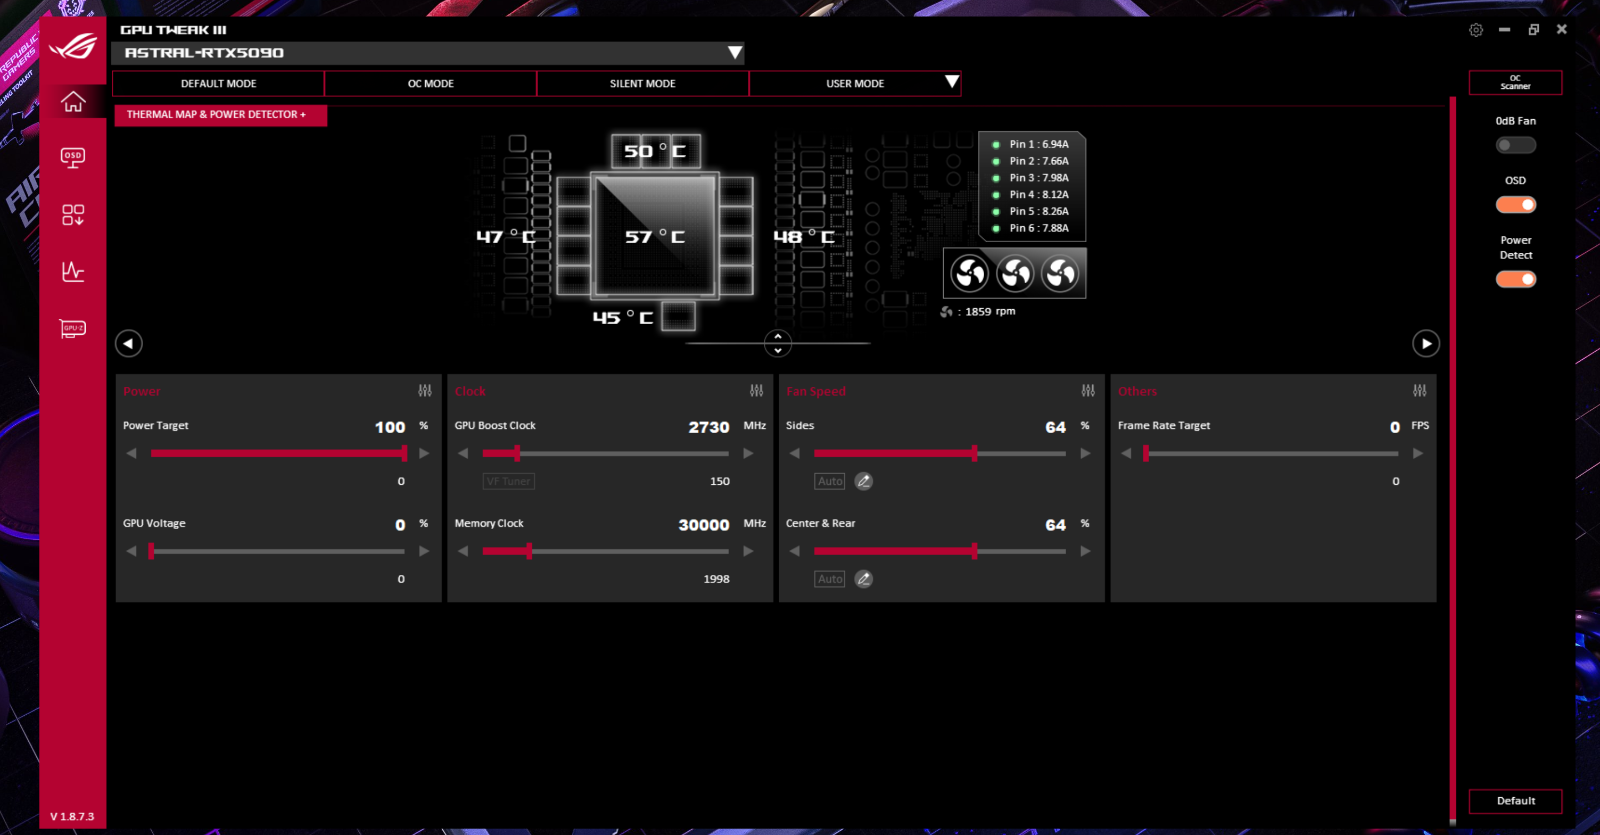The width and height of the screenshot is (1600, 835).
Task: Open Fan Speed panel settings icon
Action: tap(1088, 390)
